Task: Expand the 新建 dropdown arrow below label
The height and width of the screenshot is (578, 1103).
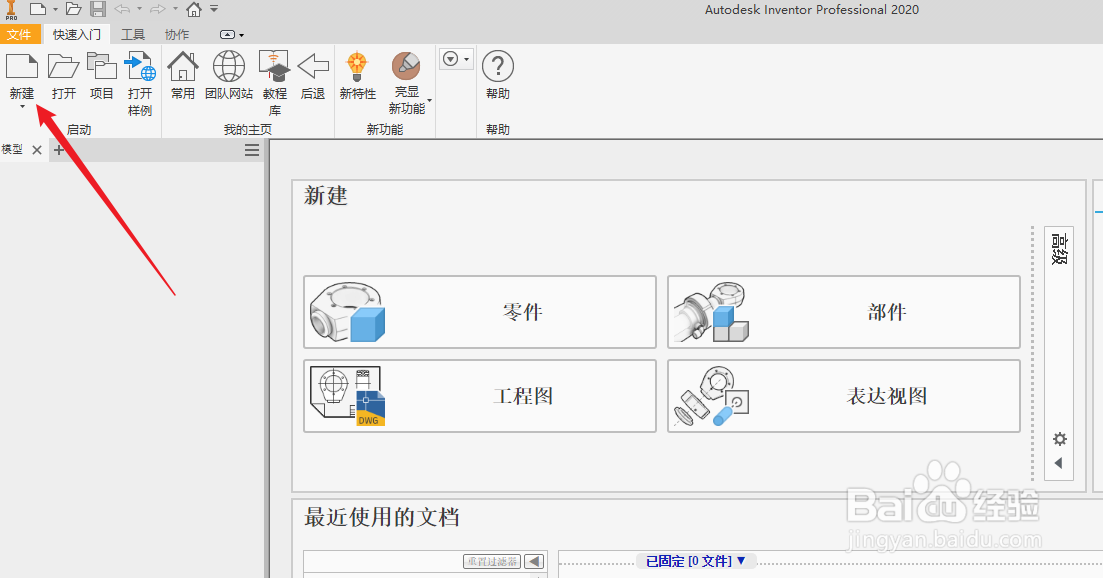Action: pyautogui.click(x=23, y=107)
